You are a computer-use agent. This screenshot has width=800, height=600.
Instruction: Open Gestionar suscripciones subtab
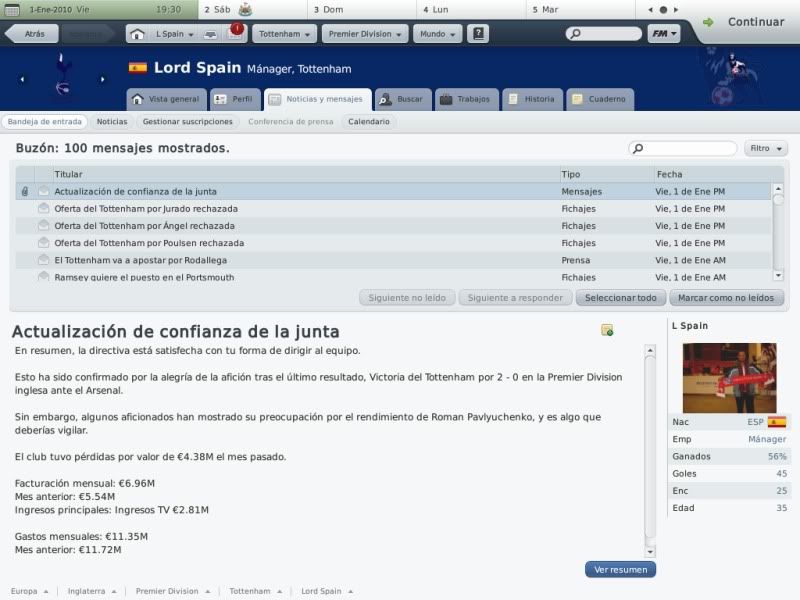(187, 121)
